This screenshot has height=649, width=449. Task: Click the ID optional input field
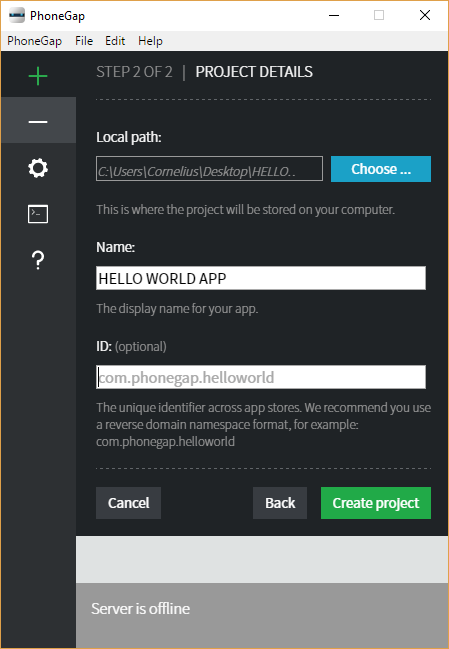(x=261, y=377)
